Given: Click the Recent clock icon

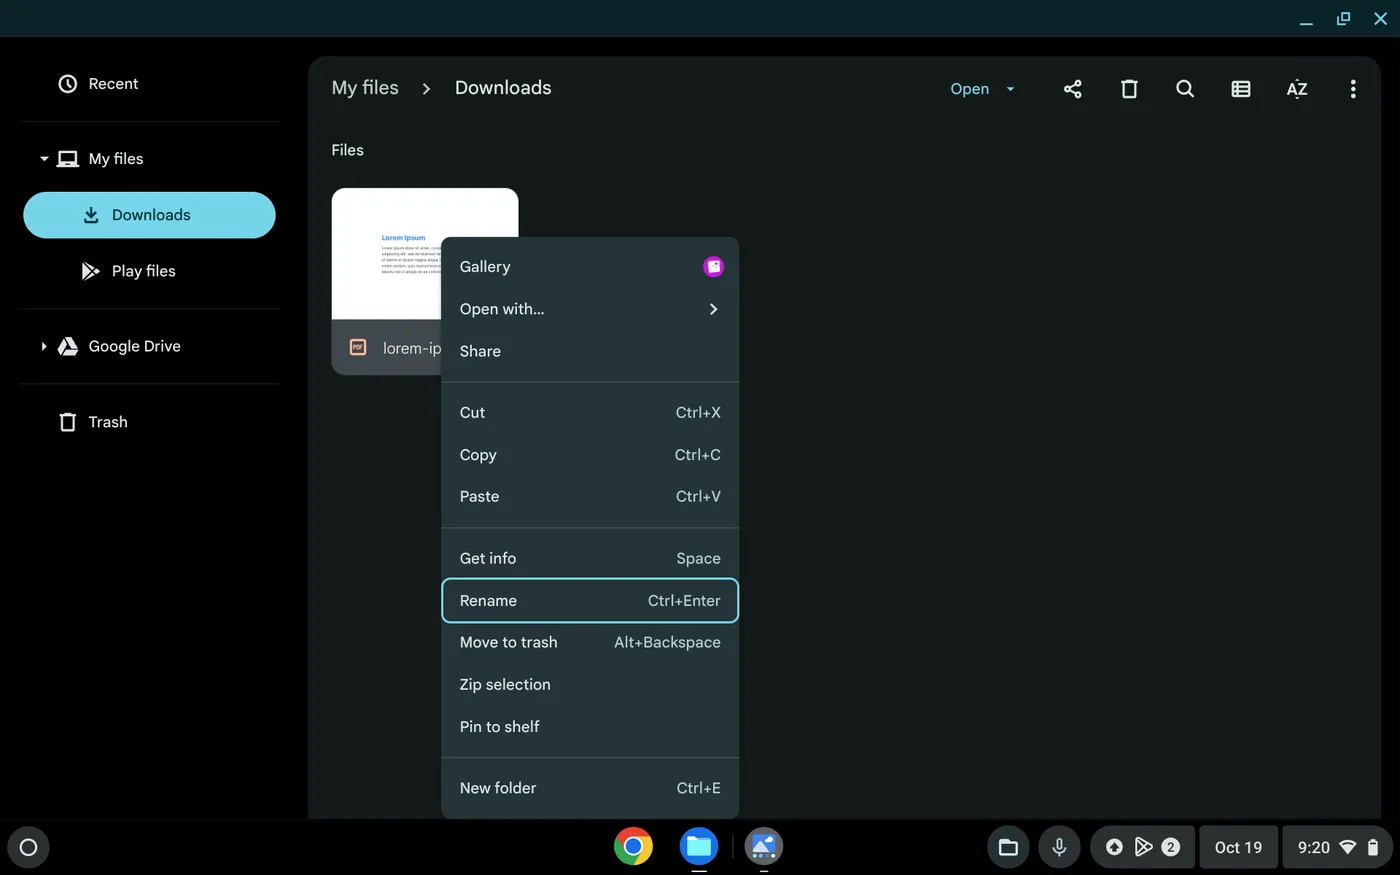Looking at the screenshot, I should [68, 84].
